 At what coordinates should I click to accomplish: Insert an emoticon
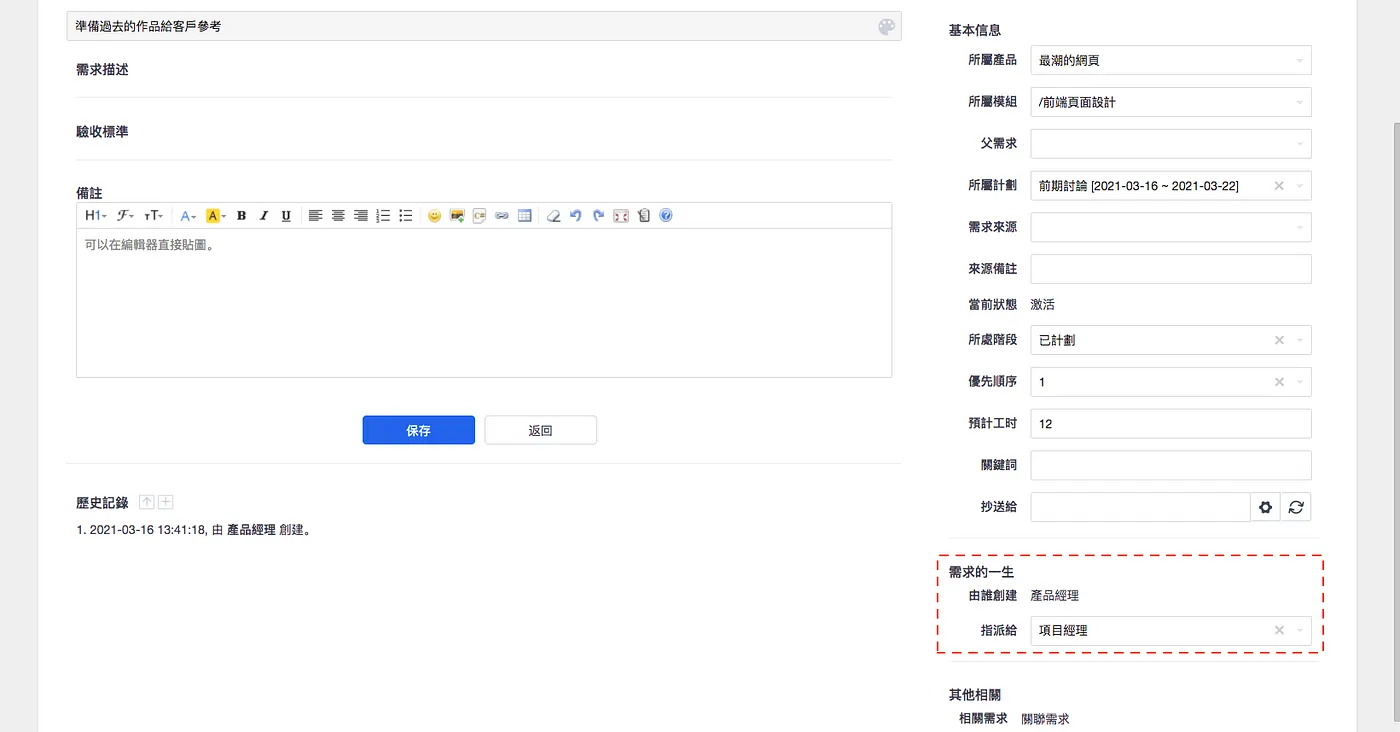(434, 215)
